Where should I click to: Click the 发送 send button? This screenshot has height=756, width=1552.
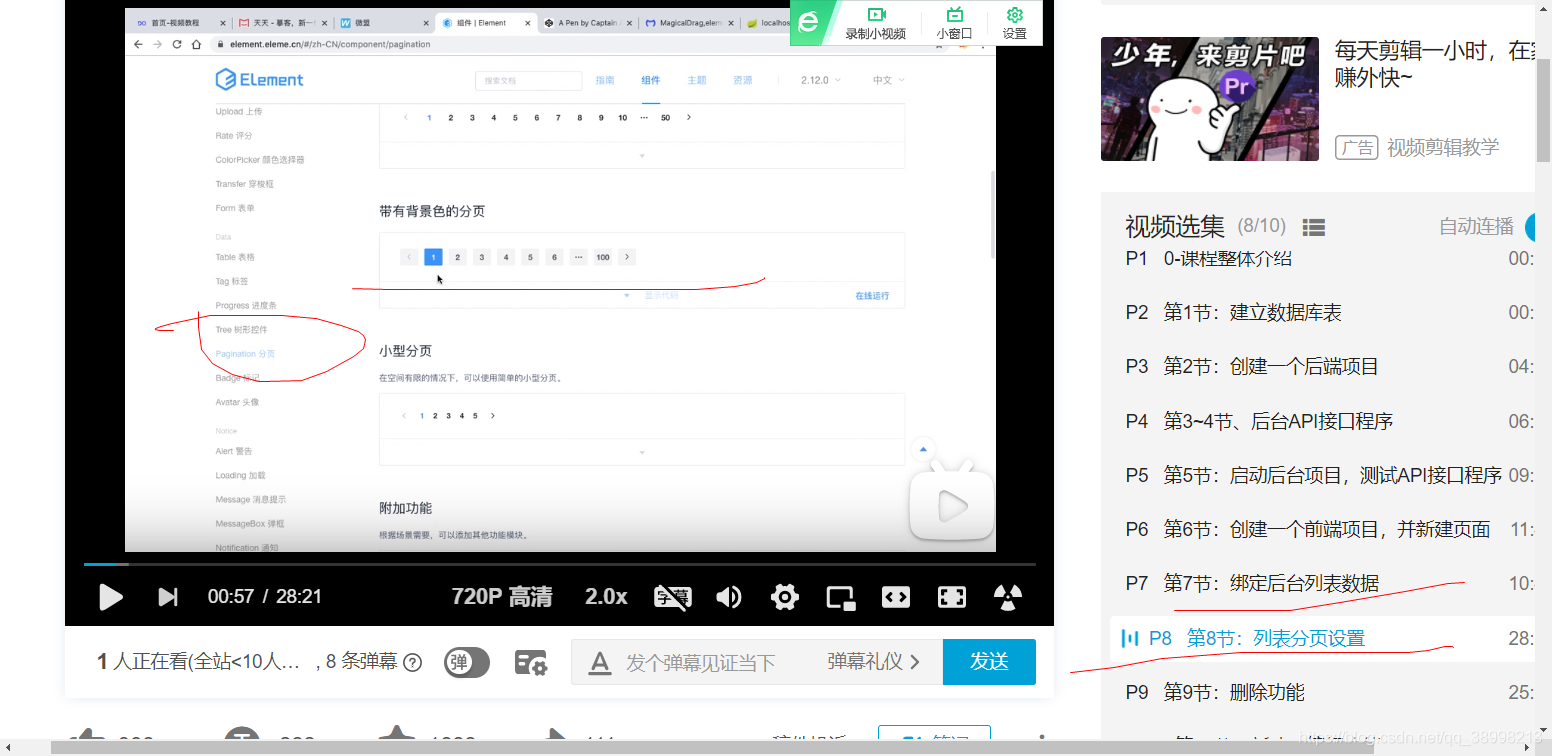pyautogui.click(x=989, y=662)
